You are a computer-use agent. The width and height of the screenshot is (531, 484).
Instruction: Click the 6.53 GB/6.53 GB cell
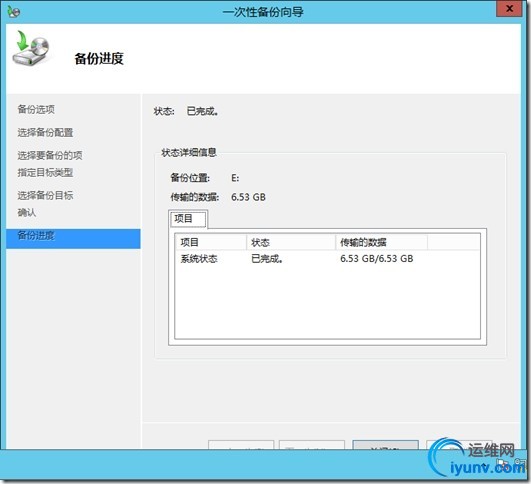(377, 259)
